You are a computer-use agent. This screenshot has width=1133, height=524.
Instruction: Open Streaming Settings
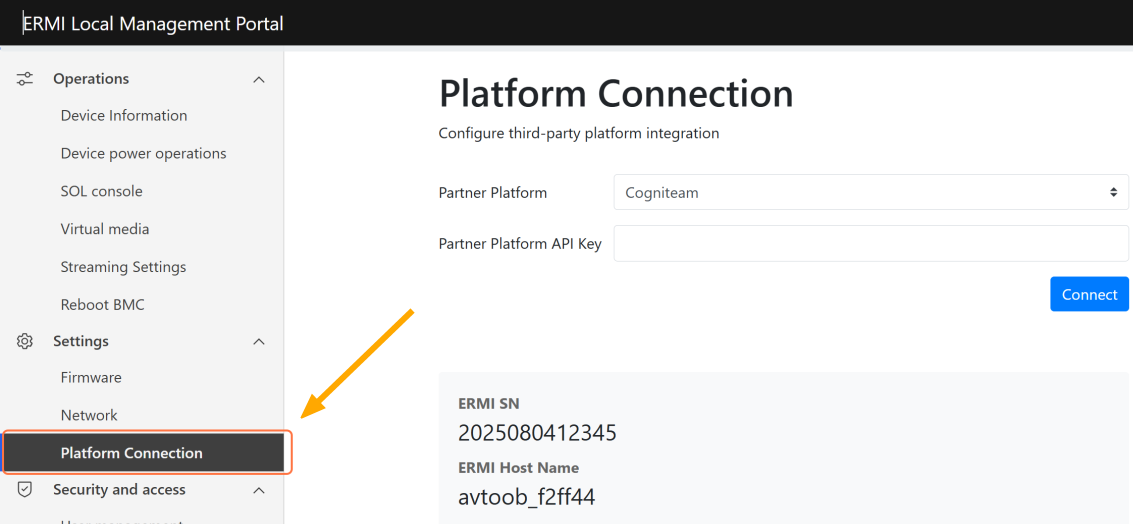(x=123, y=267)
